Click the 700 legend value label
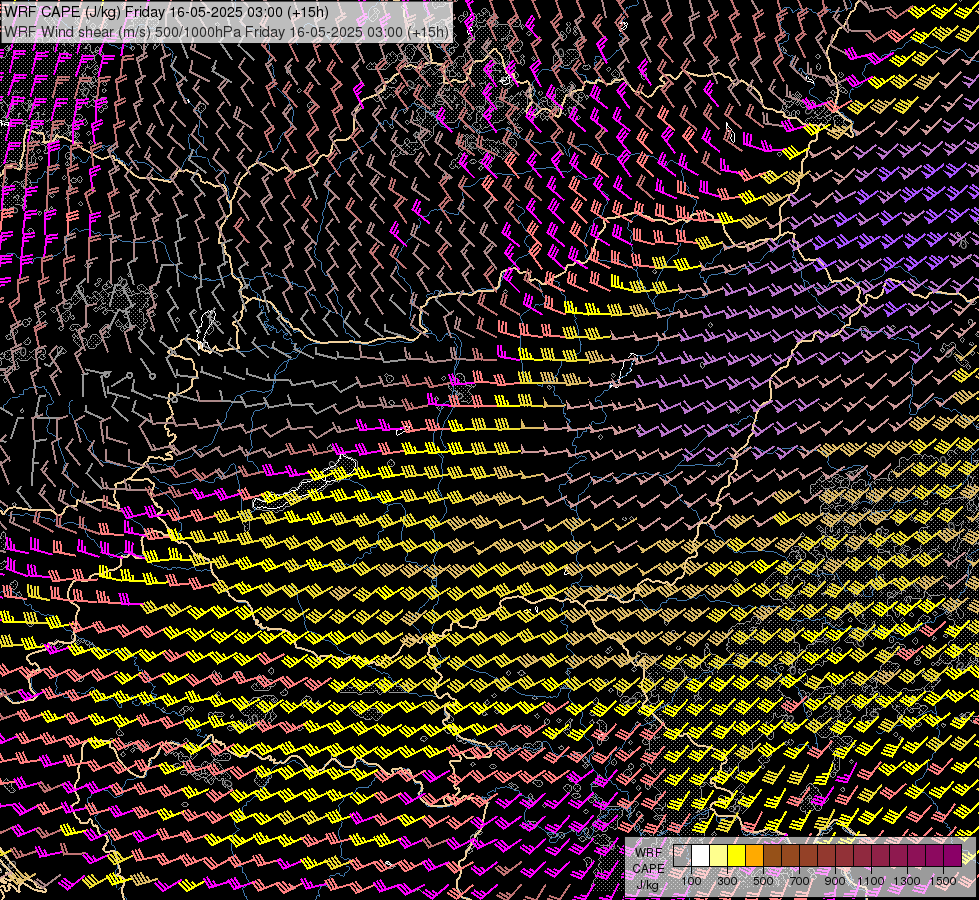The height and width of the screenshot is (900, 979). coord(799,881)
